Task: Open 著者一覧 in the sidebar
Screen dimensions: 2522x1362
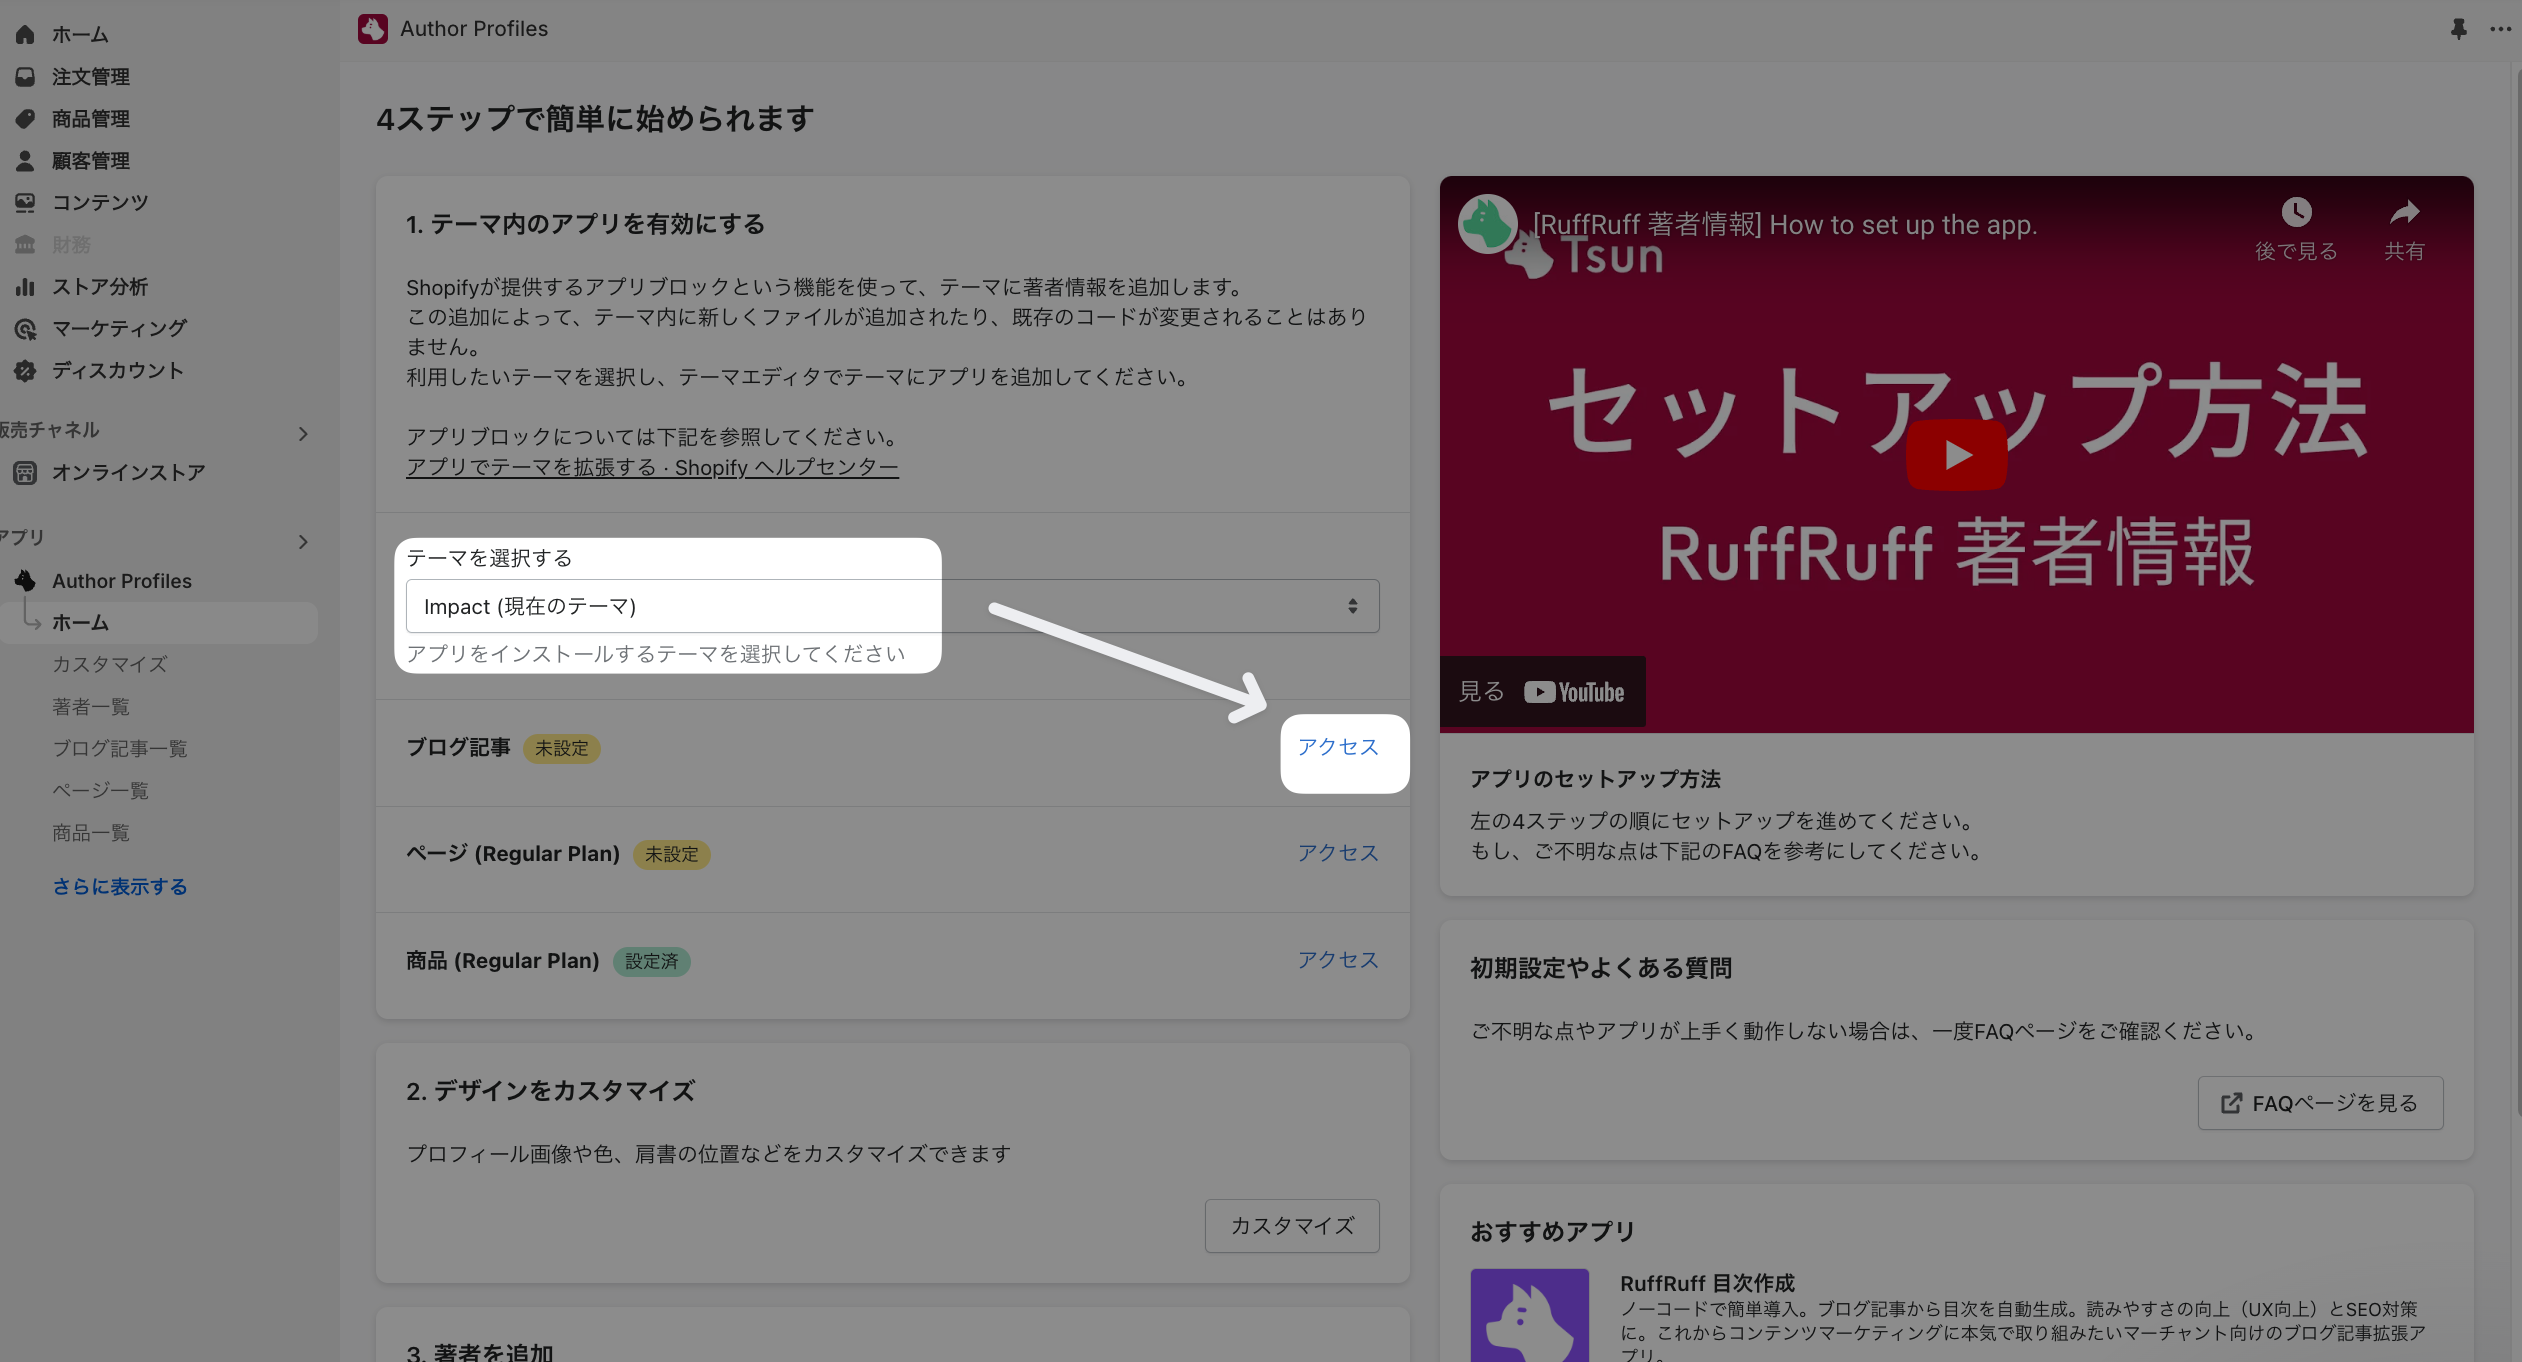Action: [91, 707]
